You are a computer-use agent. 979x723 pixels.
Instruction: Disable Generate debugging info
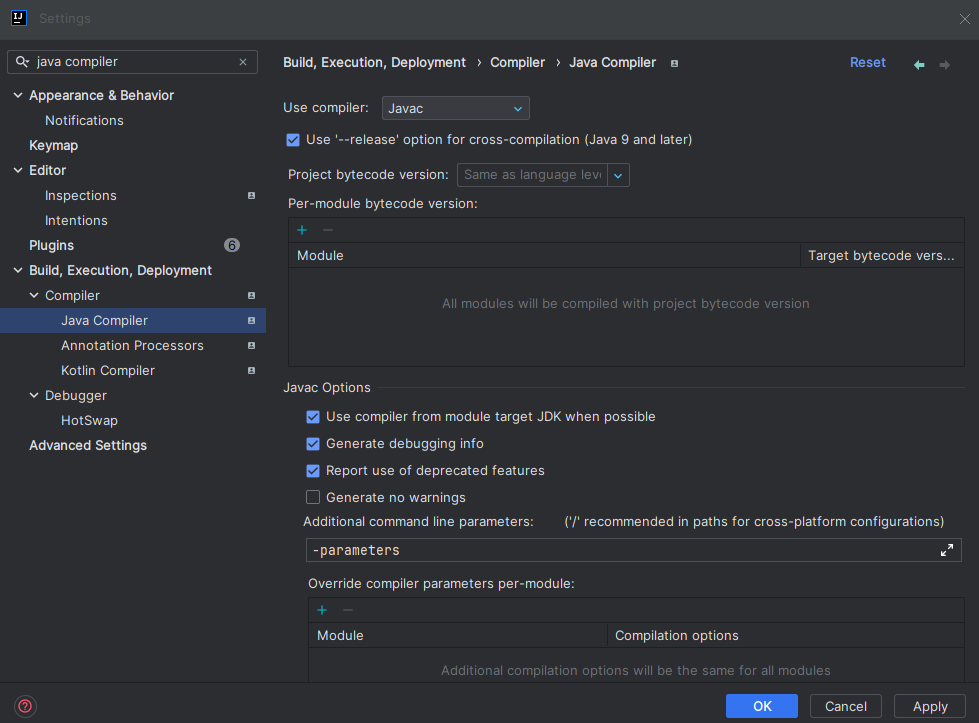click(313, 444)
